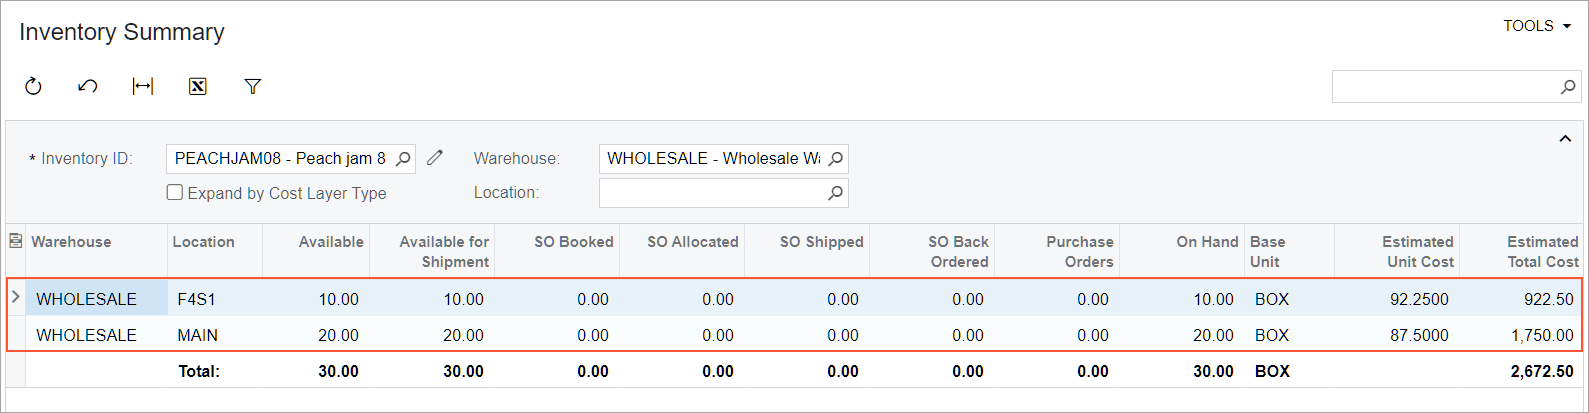Screen dimensions: 1589x413
Task: Click the Inventory ID lookup magnifier
Action: [403, 158]
